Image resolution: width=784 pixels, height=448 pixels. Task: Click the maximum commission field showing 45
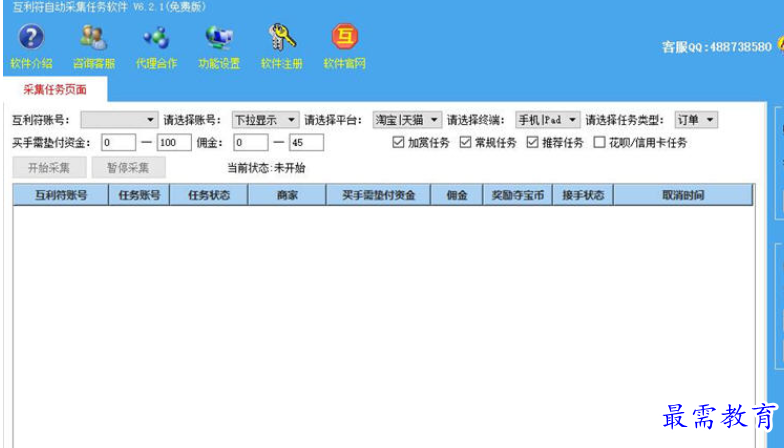pyautogui.click(x=306, y=142)
